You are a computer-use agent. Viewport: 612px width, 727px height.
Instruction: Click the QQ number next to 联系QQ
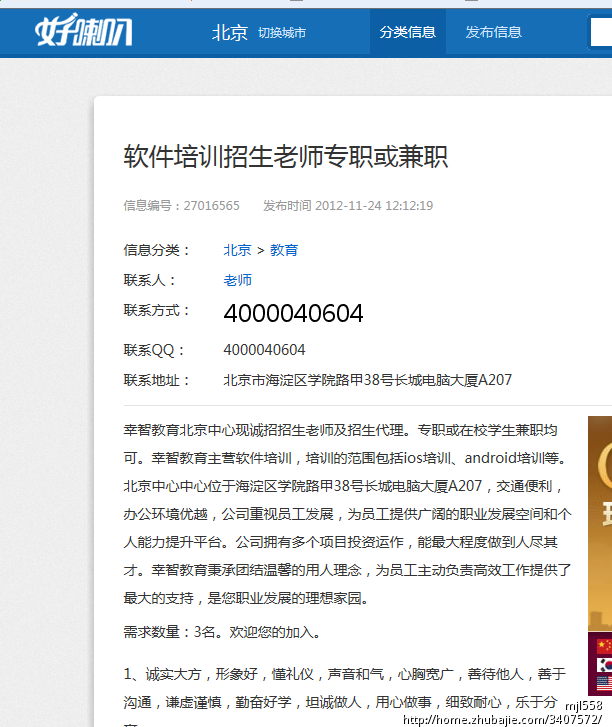point(264,350)
